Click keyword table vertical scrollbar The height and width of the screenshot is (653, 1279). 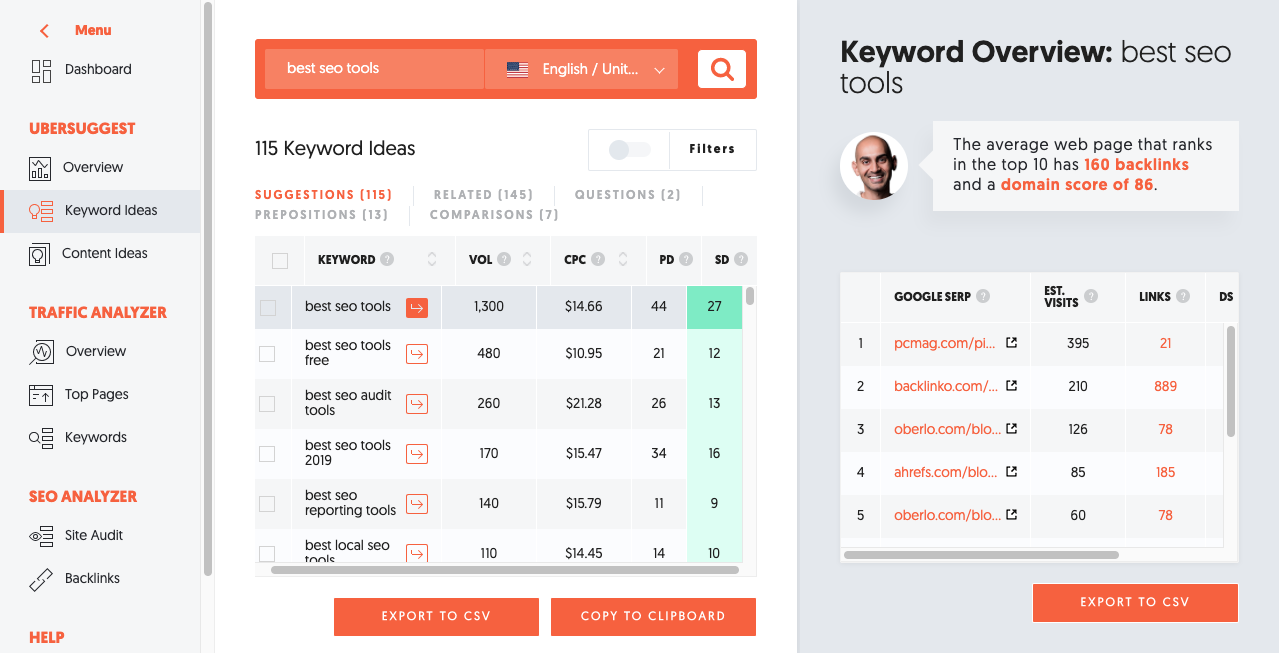tap(750, 296)
